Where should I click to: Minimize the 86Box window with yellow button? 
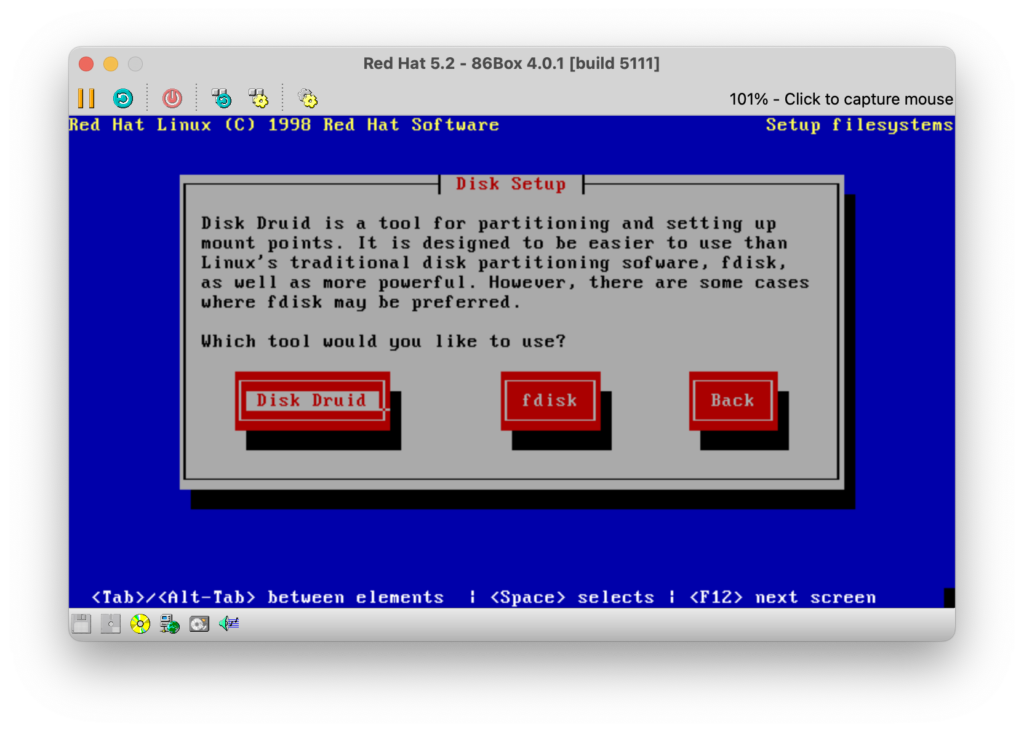click(111, 64)
